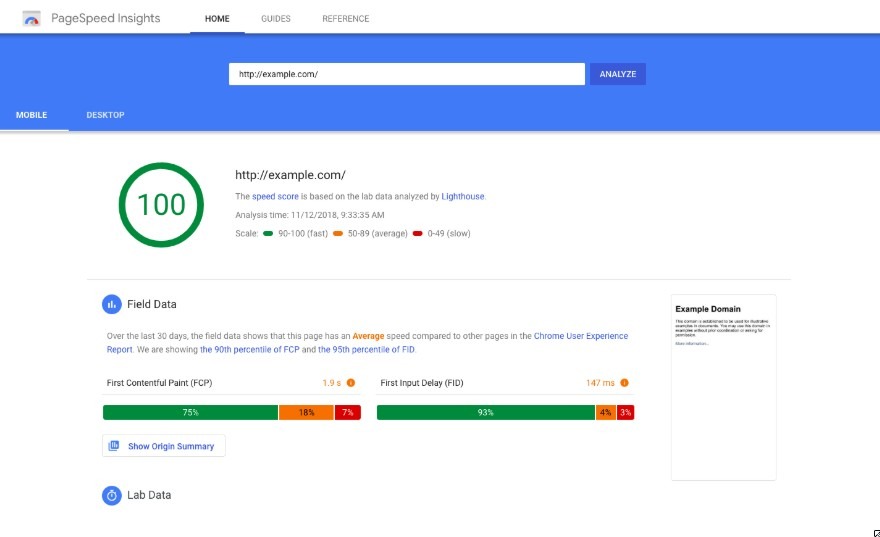The width and height of the screenshot is (880, 537).
Task: Click the FID green 93% bar segment
Action: coord(485,412)
